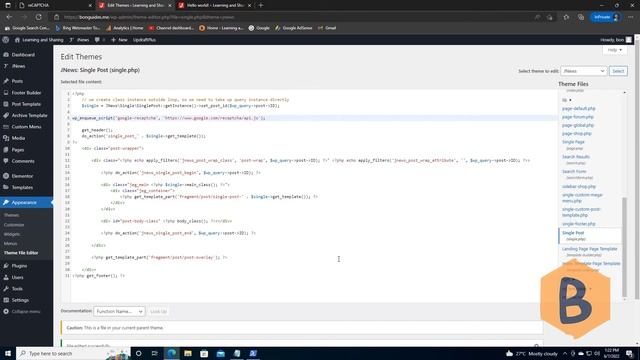Click the Appearance menu item
The image size is (640, 360).
point(24,202)
